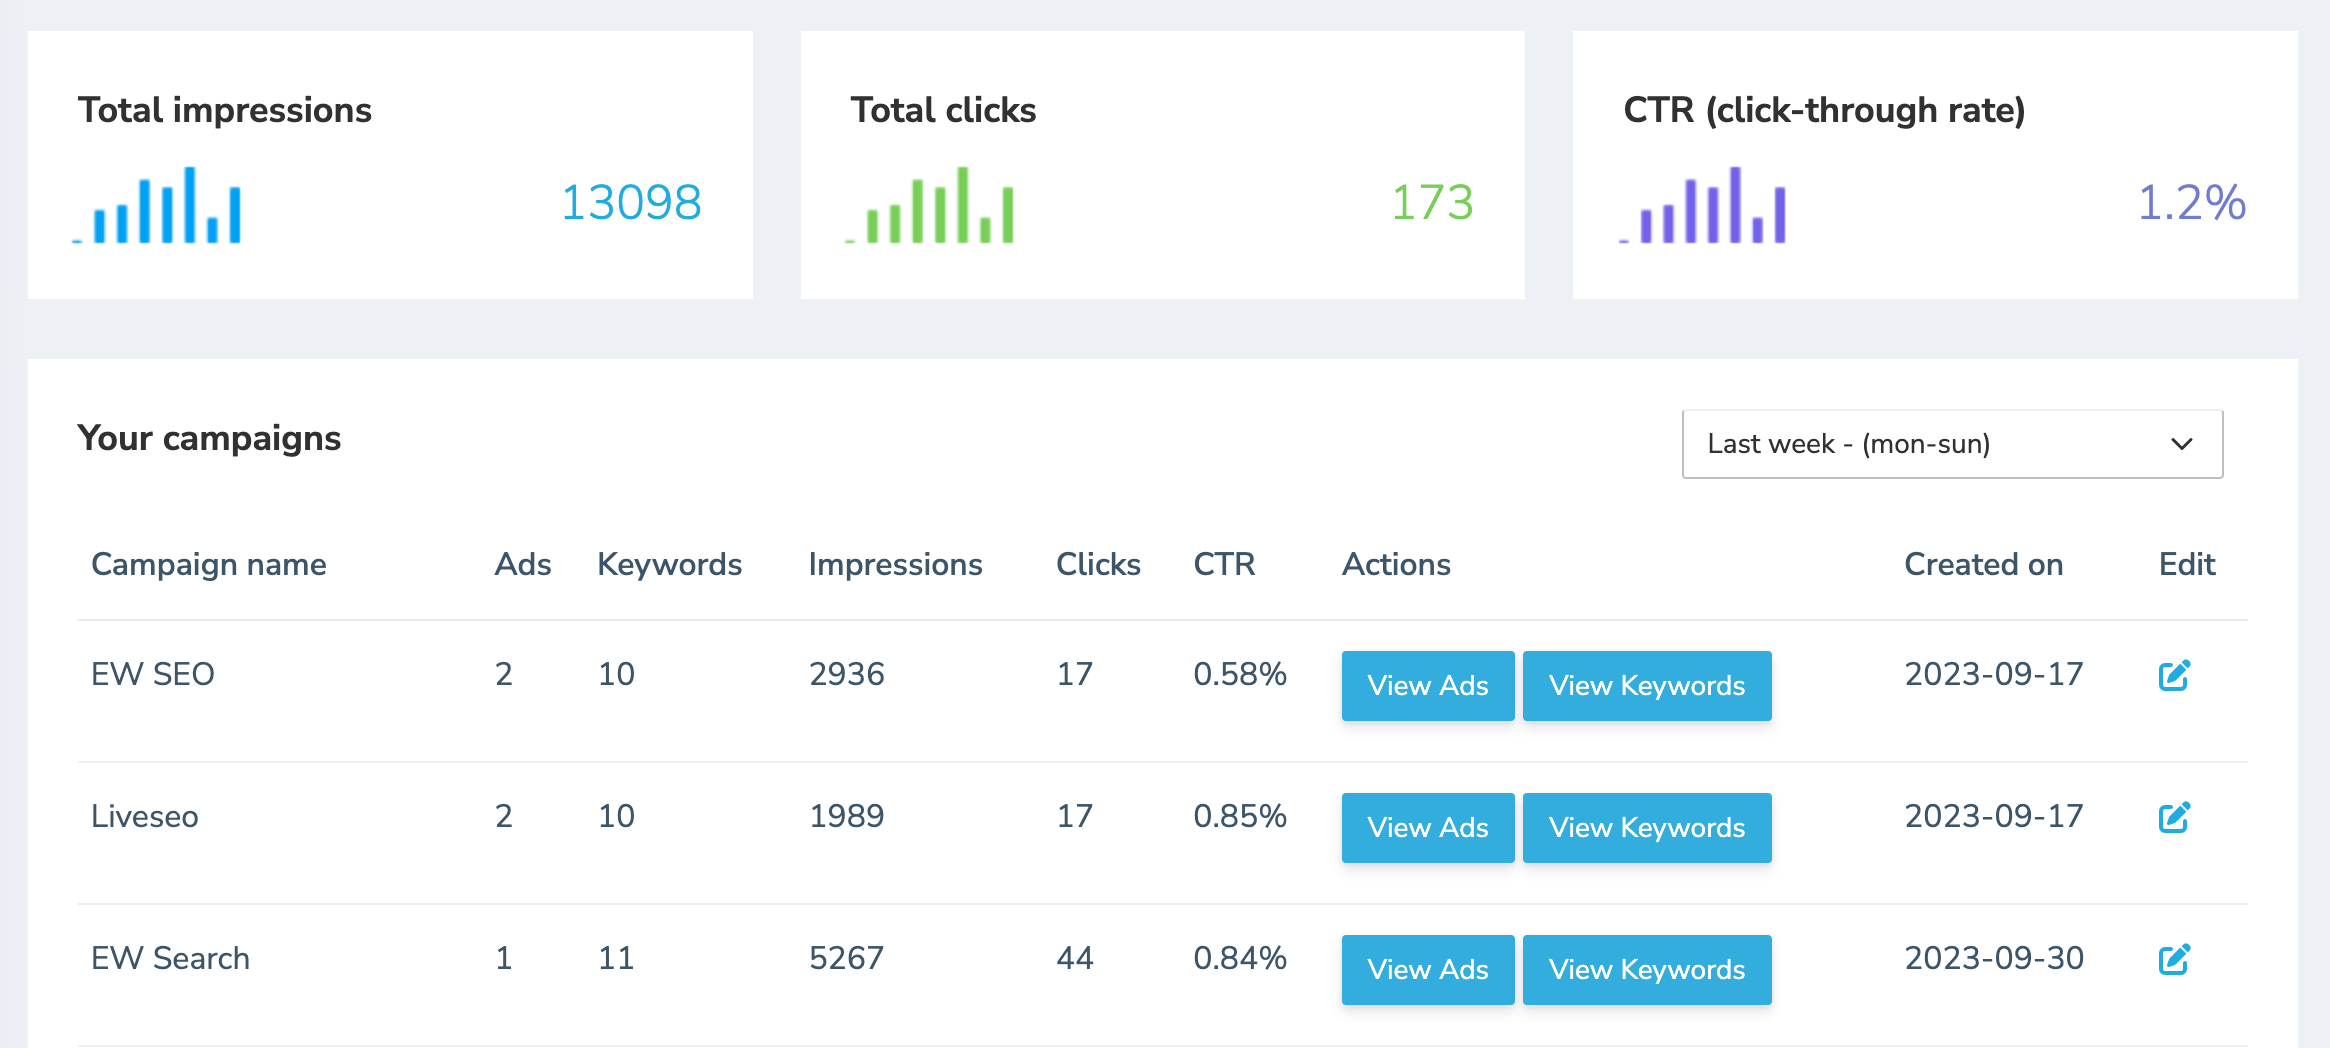
Task: Click the green Total clicks bar chart
Action: click(930, 206)
